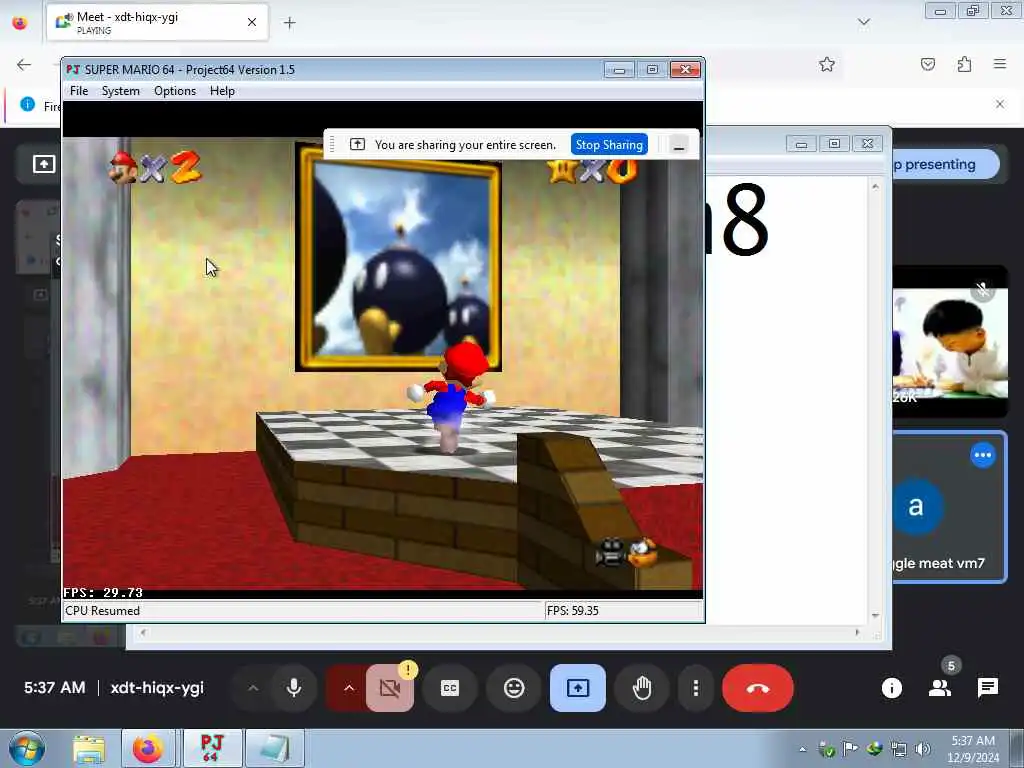
Task: Dismiss the Firefox notification bar
Action: [x=999, y=104]
